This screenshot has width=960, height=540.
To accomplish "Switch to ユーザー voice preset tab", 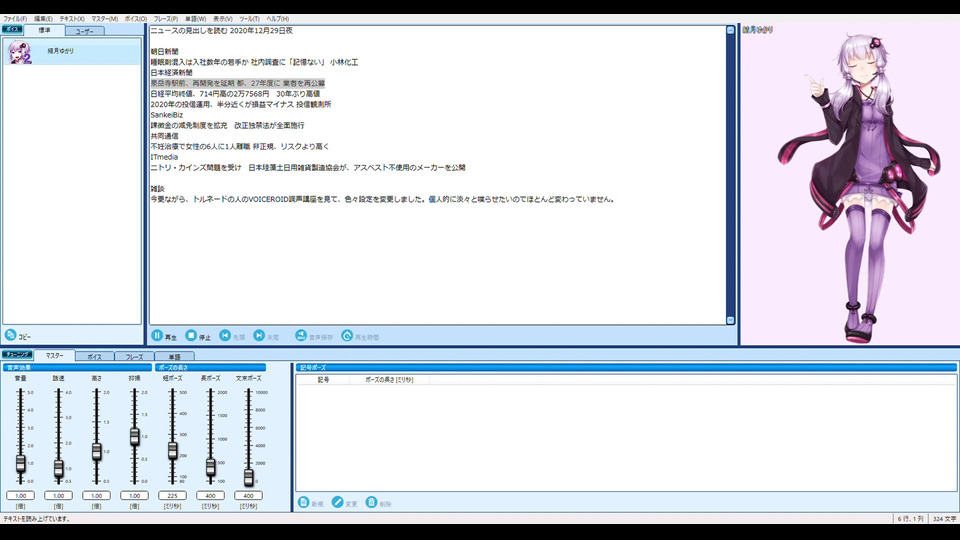I will pos(84,31).
